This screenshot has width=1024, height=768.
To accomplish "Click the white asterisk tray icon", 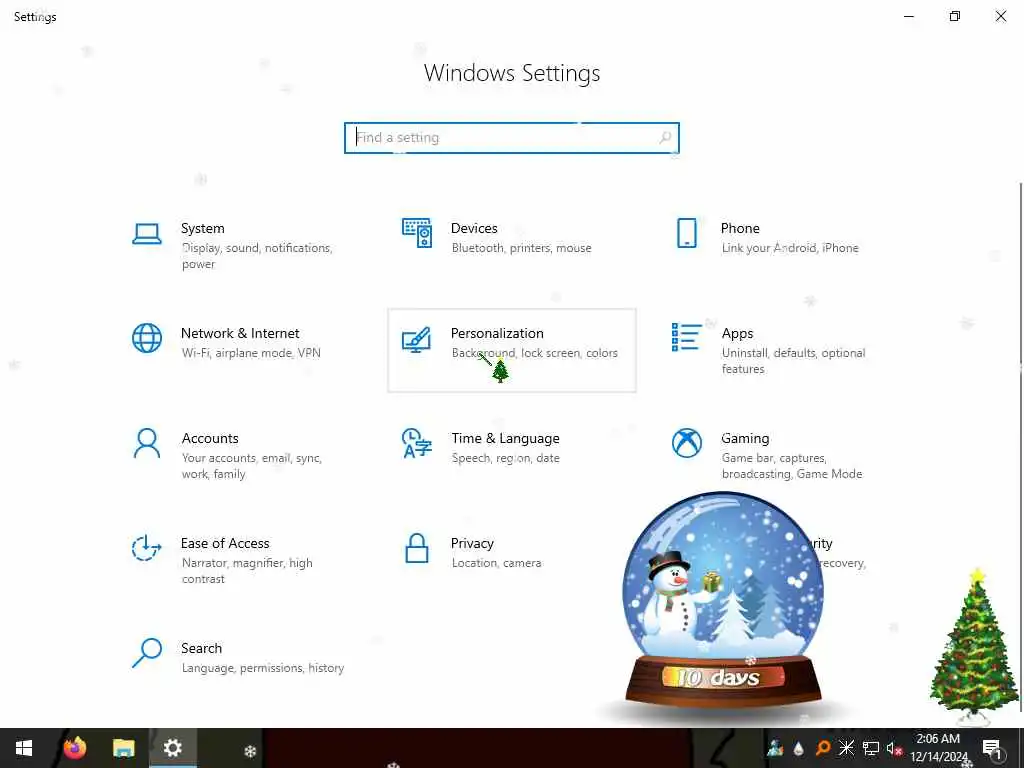I will [846, 748].
